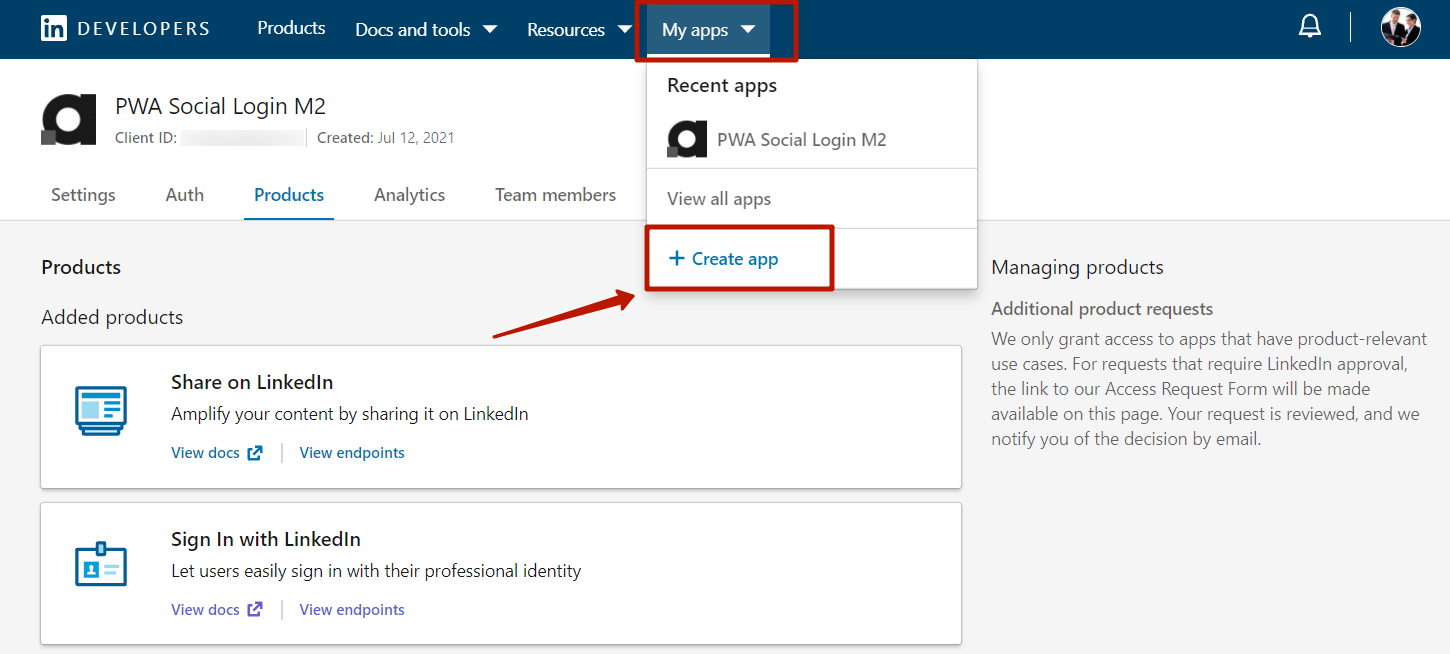
Task: Click the app icon in Recent apps
Action: (687, 139)
